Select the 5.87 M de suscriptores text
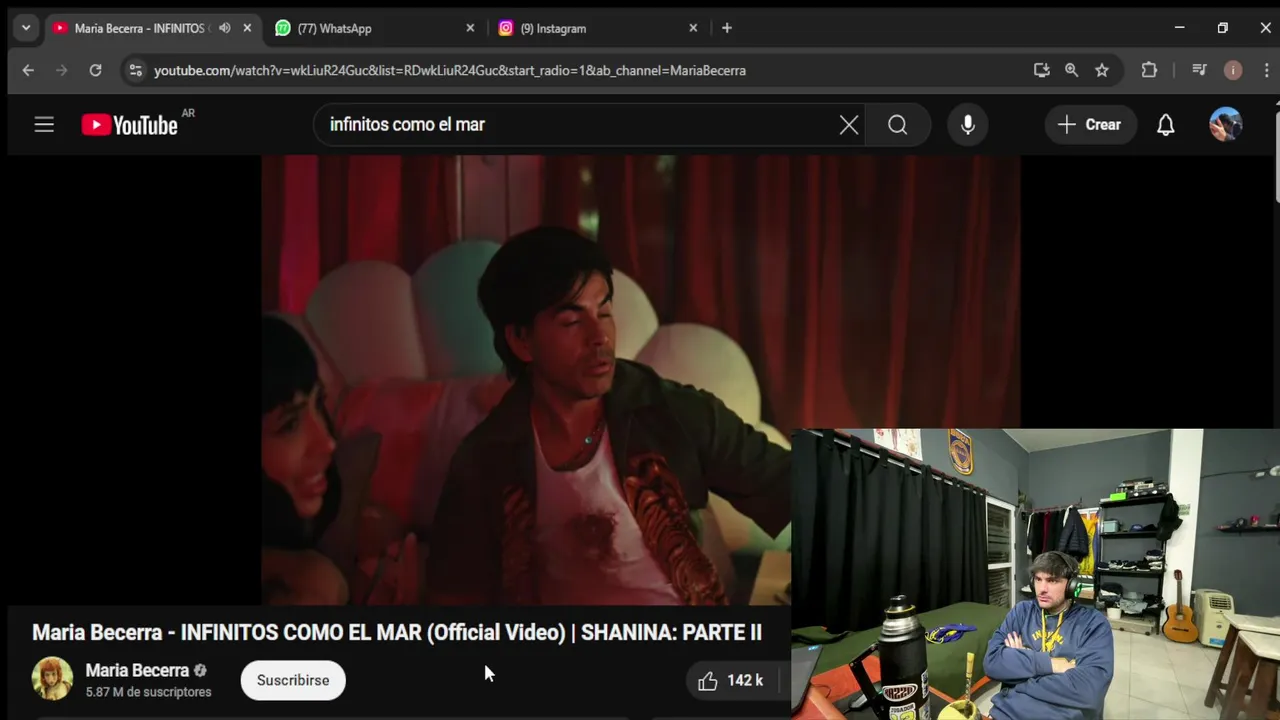 coord(149,692)
